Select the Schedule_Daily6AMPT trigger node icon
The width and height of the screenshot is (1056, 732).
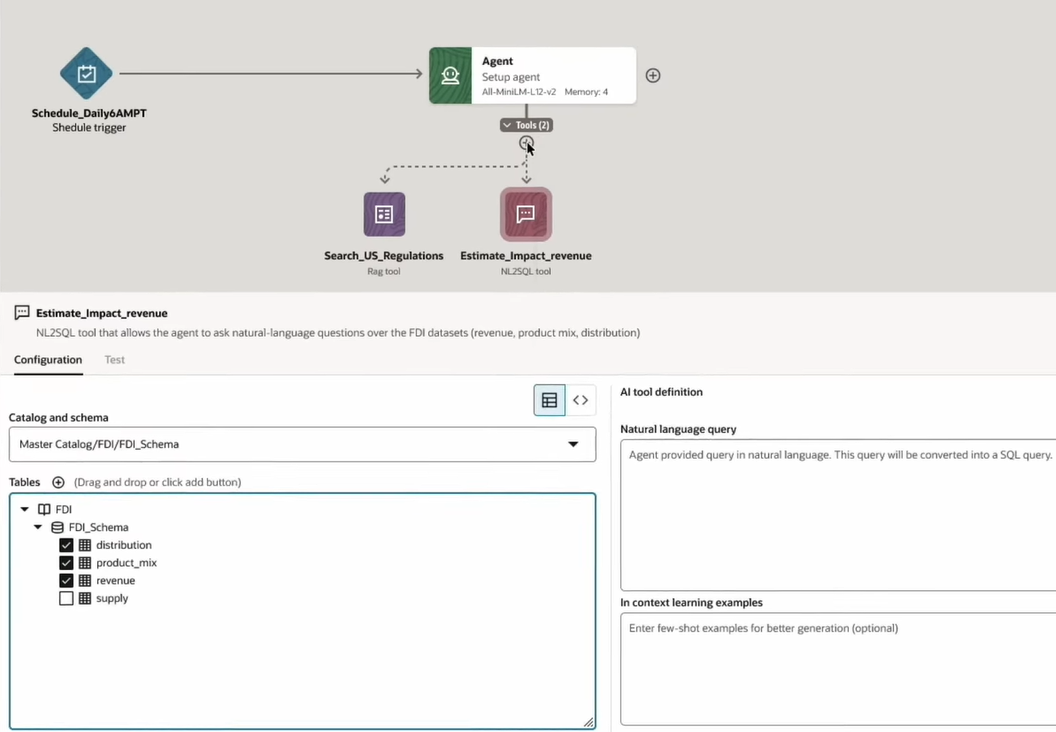pos(86,73)
